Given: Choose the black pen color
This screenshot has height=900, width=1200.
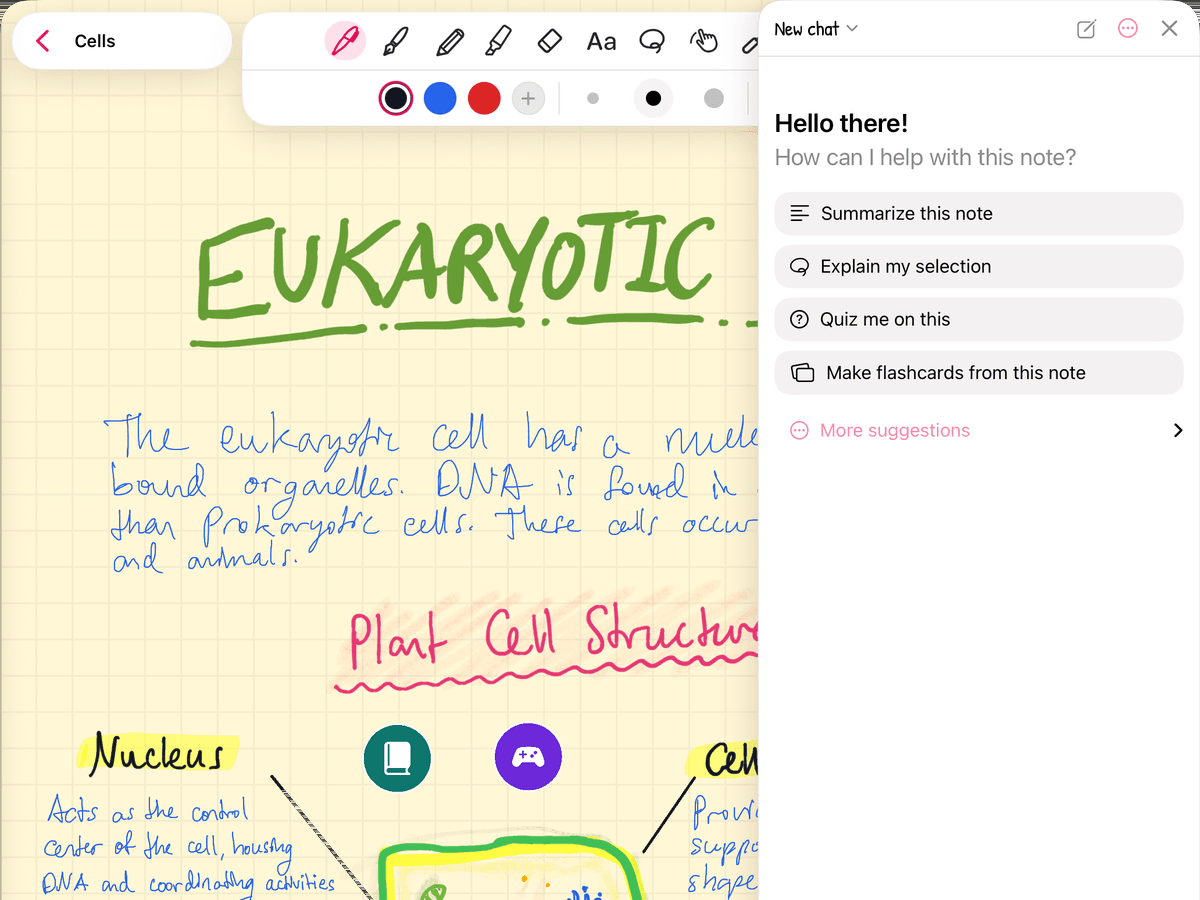Looking at the screenshot, I should point(396,98).
